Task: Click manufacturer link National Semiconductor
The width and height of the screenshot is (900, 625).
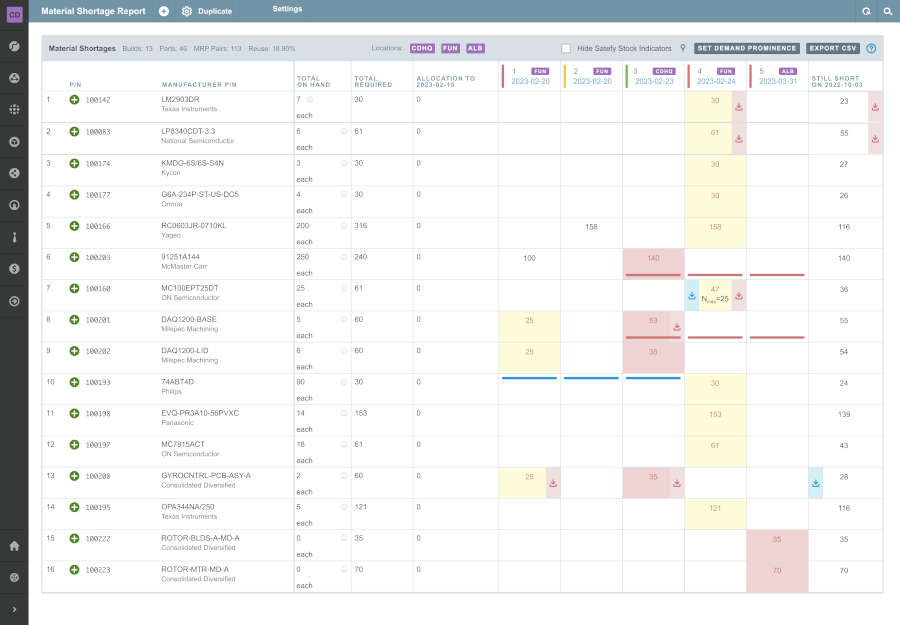Action: coord(197,141)
